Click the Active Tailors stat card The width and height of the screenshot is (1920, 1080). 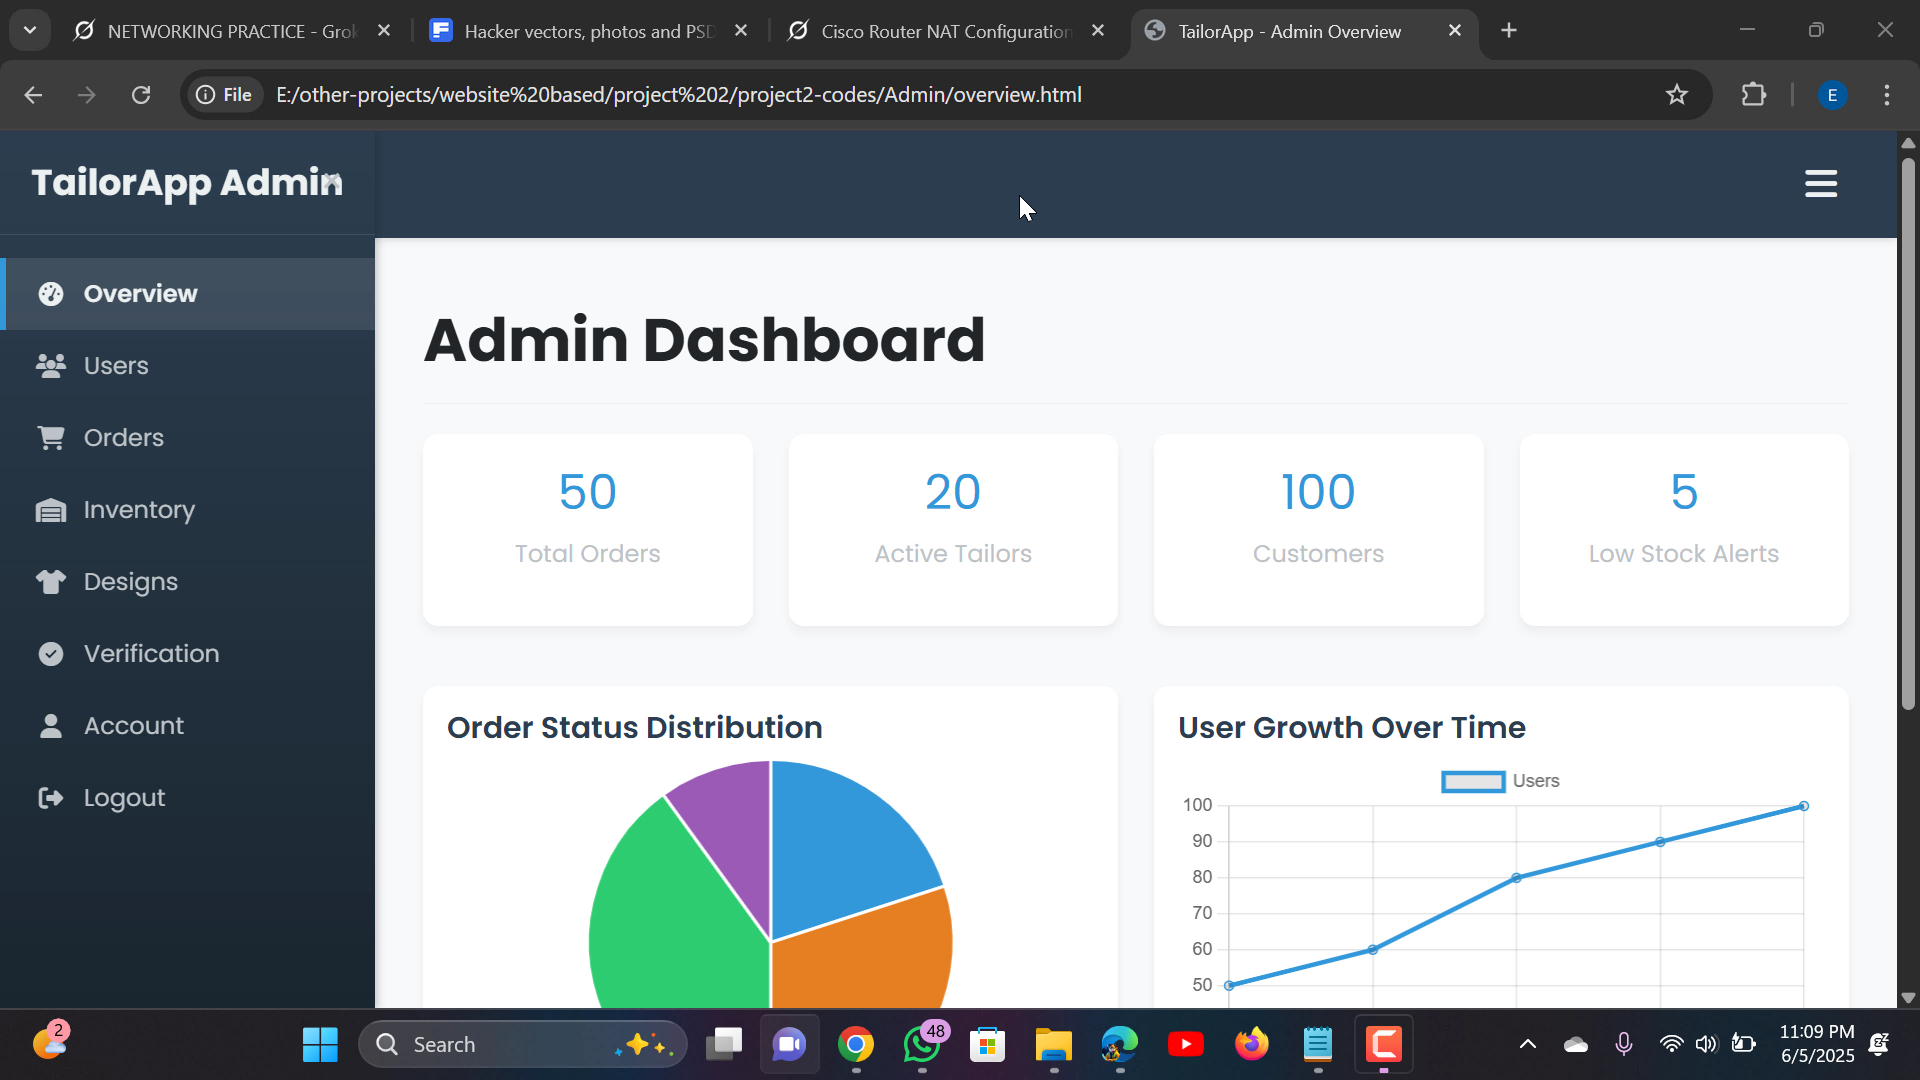coord(953,530)
